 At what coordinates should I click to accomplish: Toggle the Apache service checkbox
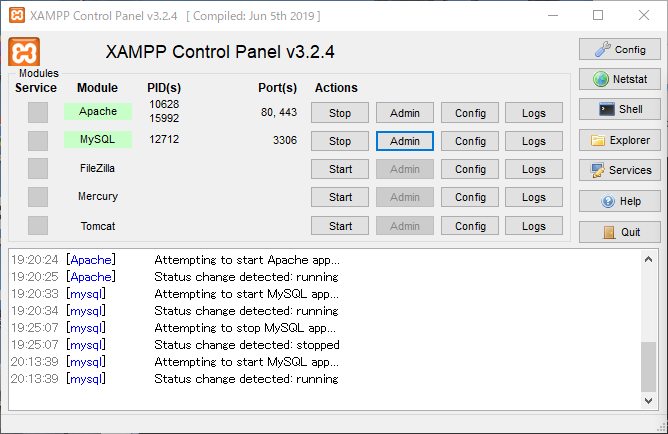click(x=38, y=113)
